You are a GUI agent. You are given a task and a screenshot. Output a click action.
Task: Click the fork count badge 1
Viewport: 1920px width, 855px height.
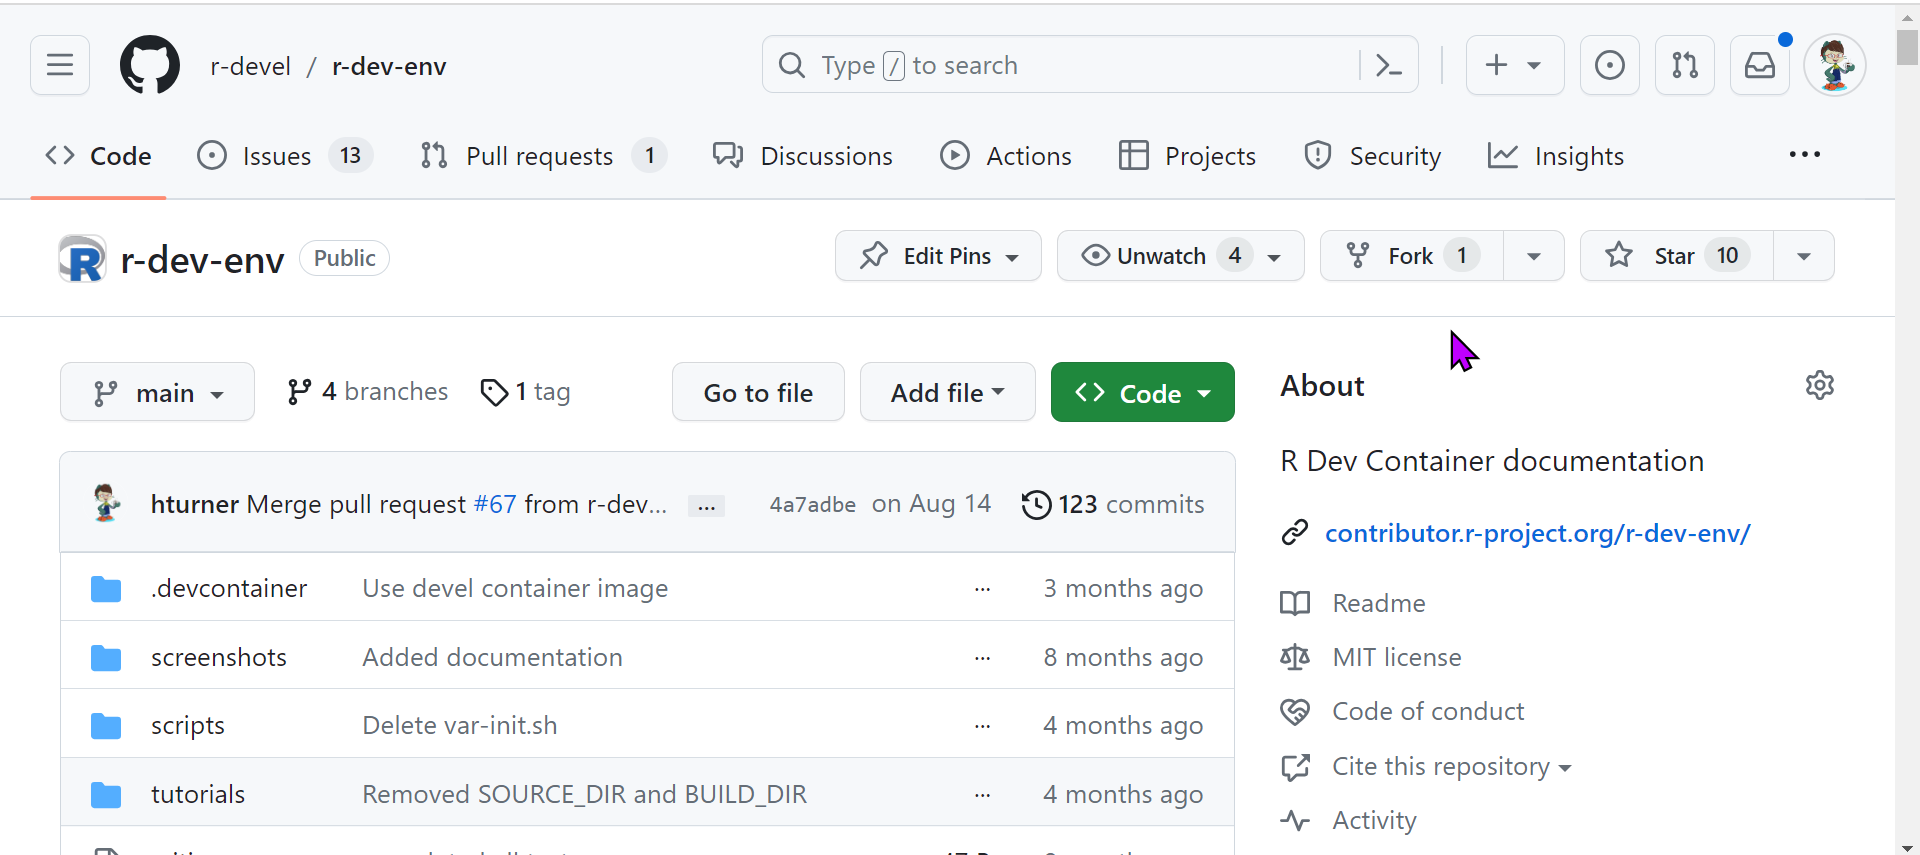(x=1462, y=256)
